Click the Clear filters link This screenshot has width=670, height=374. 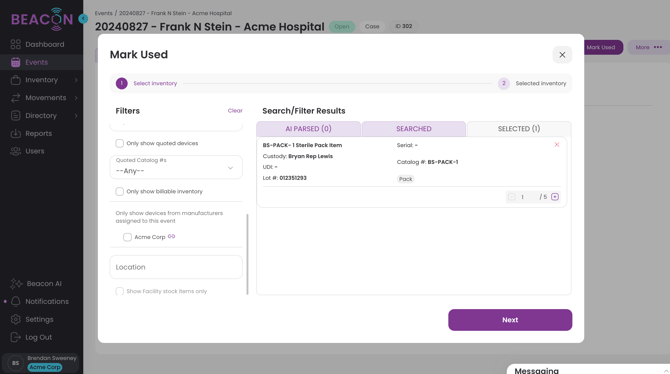click(x=235, y=111)
